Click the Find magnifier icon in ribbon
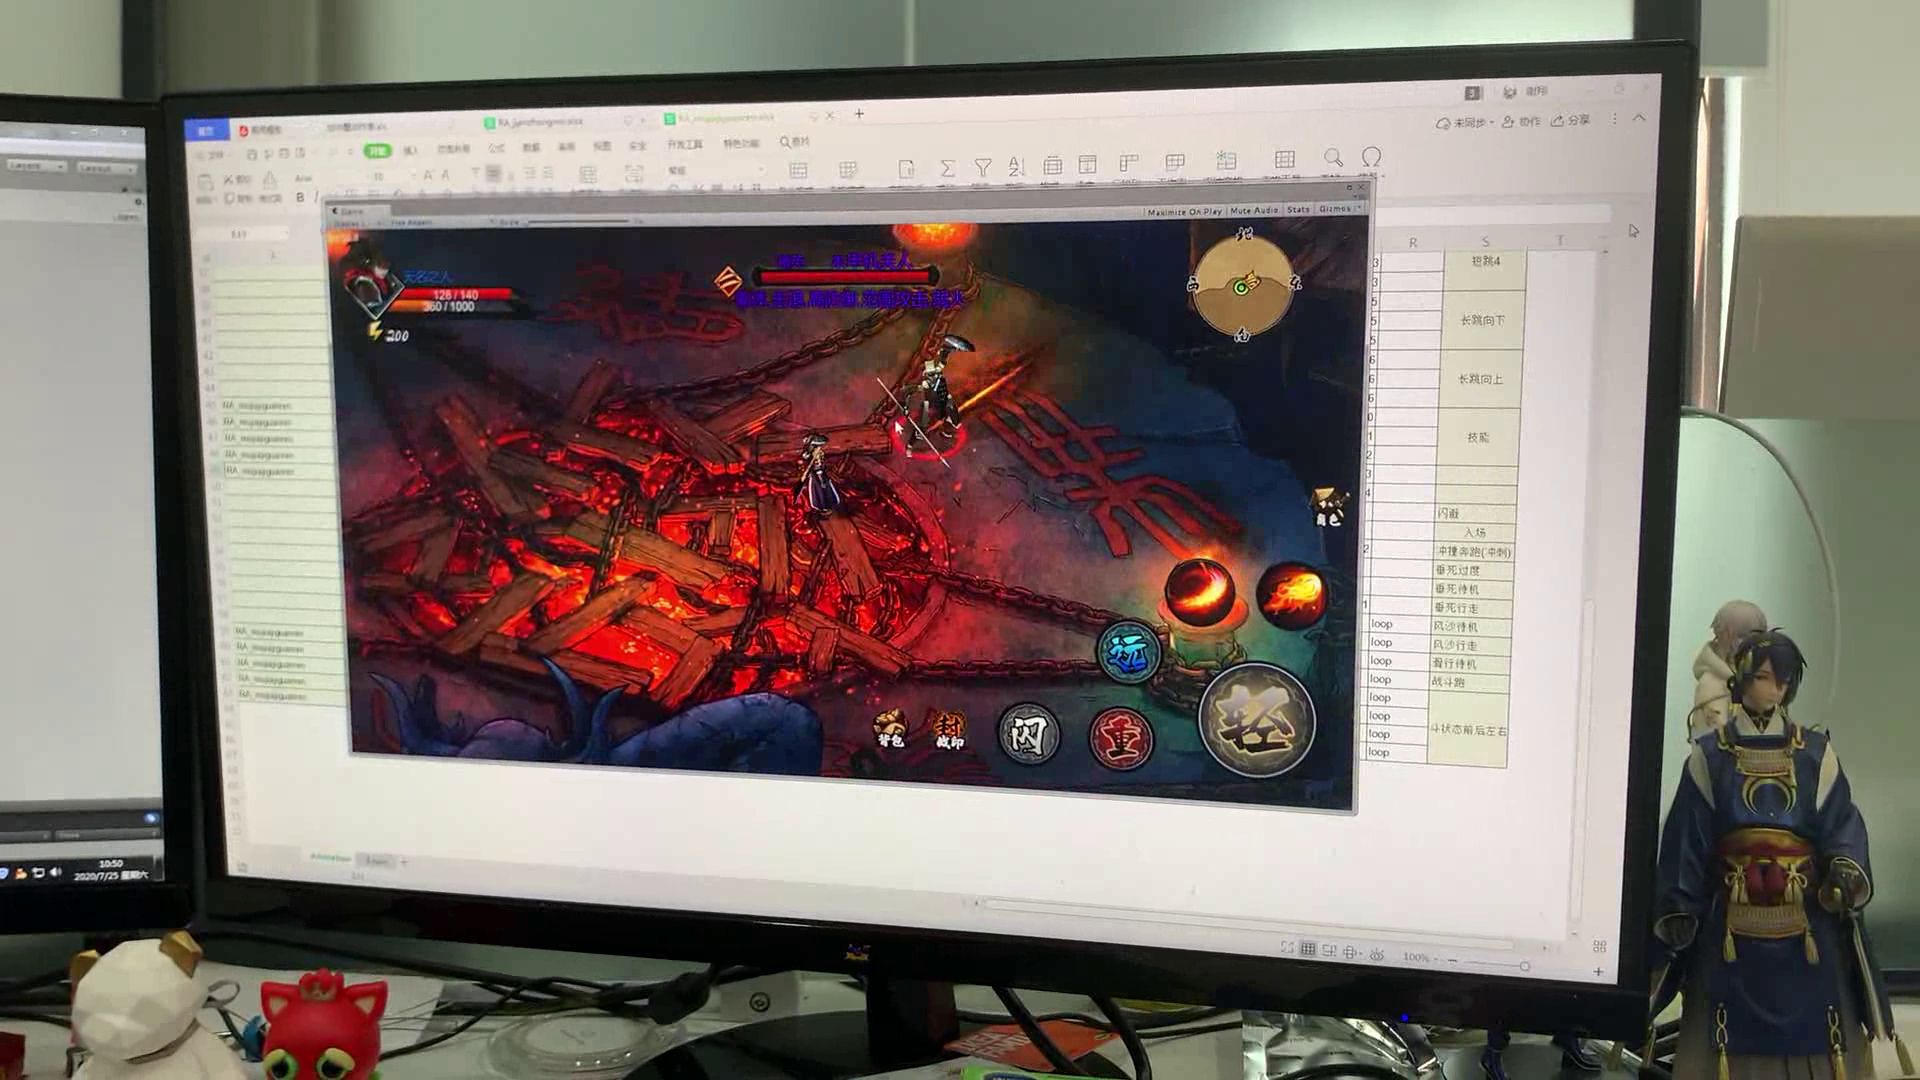Image resolution: width=1920 pixels, height=1080 pixels. [1333, 158]
